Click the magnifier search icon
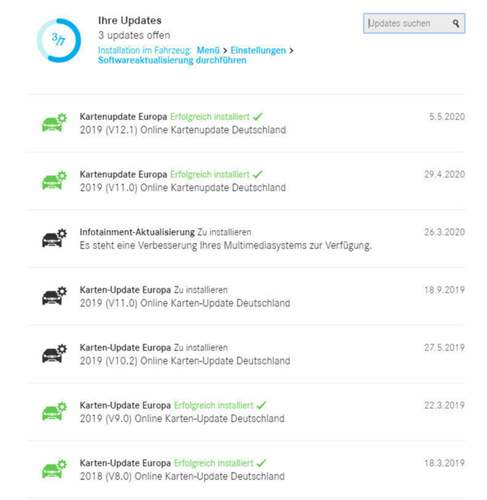The width and height of the screenshot is (487, 500). point(456,23)
